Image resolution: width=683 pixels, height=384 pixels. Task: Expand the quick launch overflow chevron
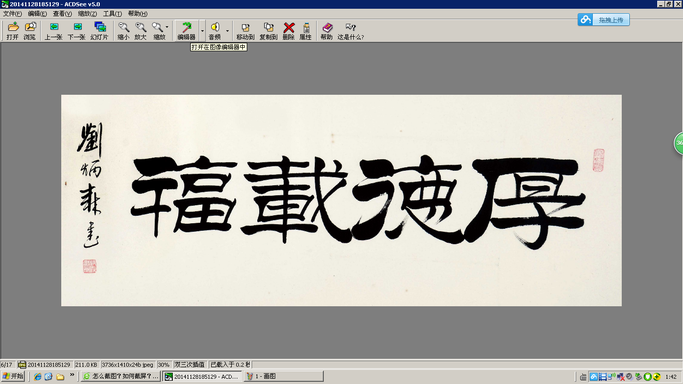point(72,374)
